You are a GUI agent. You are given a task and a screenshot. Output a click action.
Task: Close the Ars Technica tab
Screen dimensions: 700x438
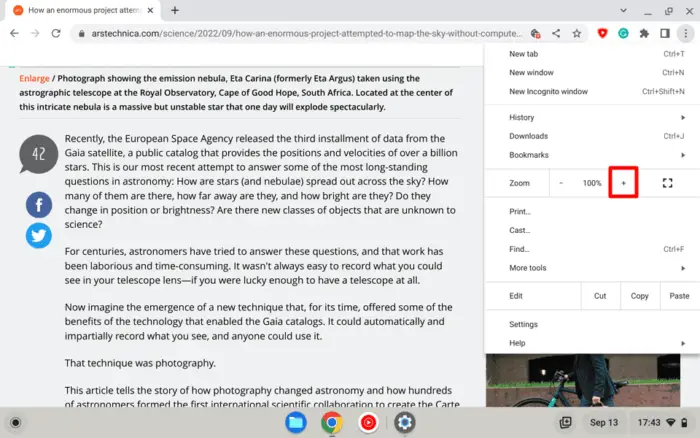[150, 10]
